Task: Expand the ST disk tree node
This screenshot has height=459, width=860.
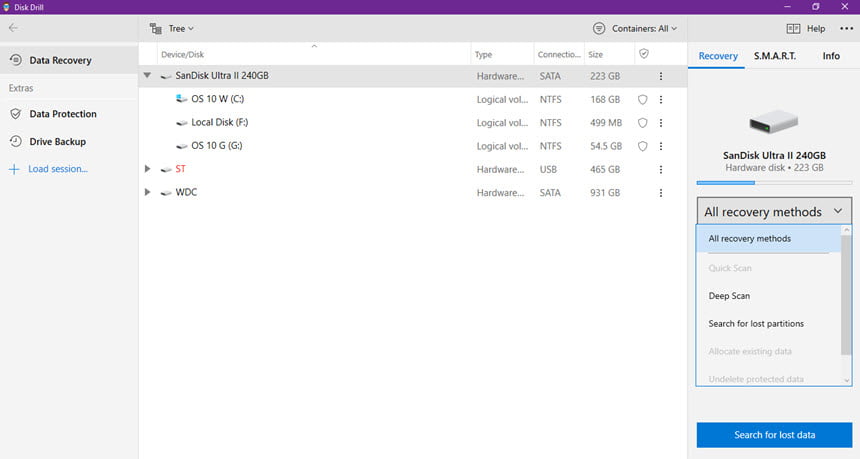Action: pos(147,169)
